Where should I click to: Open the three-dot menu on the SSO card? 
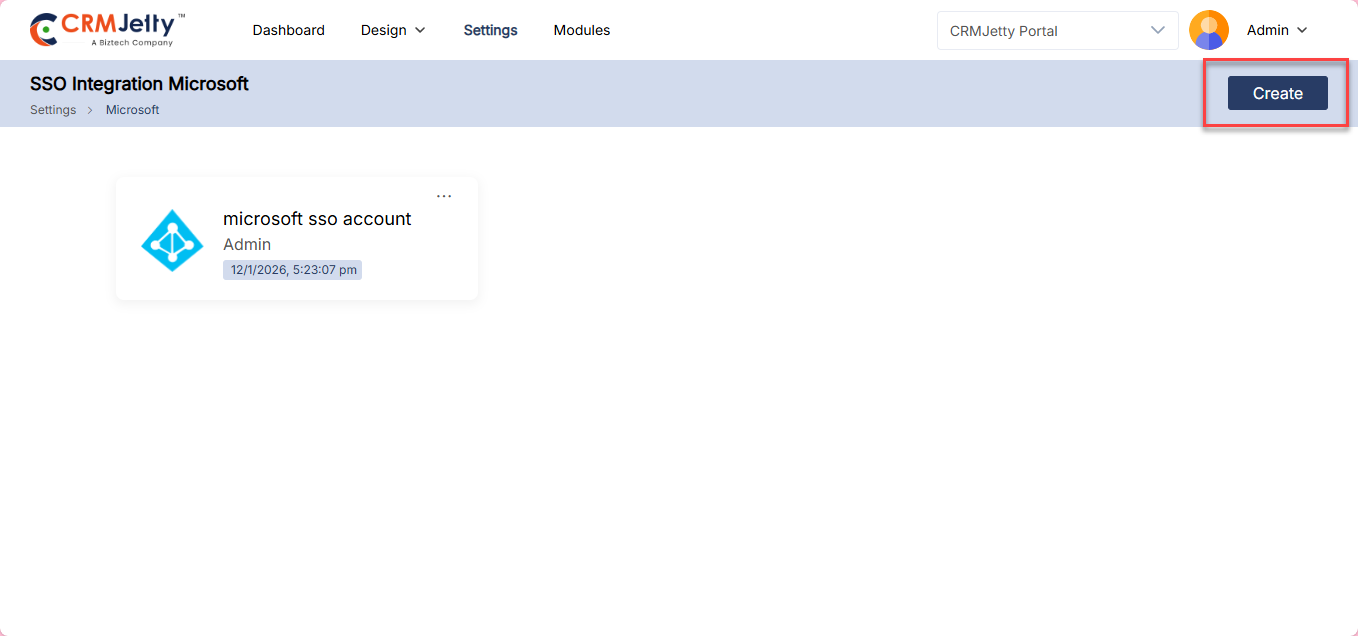pos(444,196)
